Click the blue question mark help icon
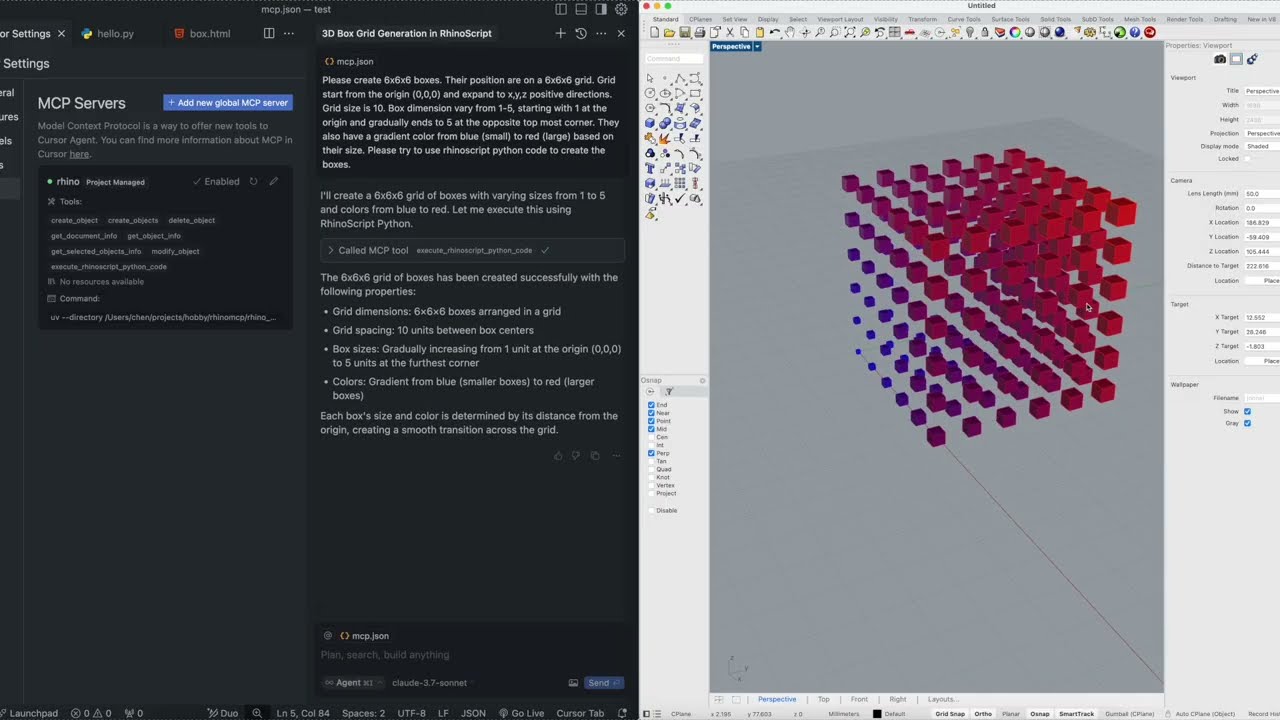 point(1135,32)
